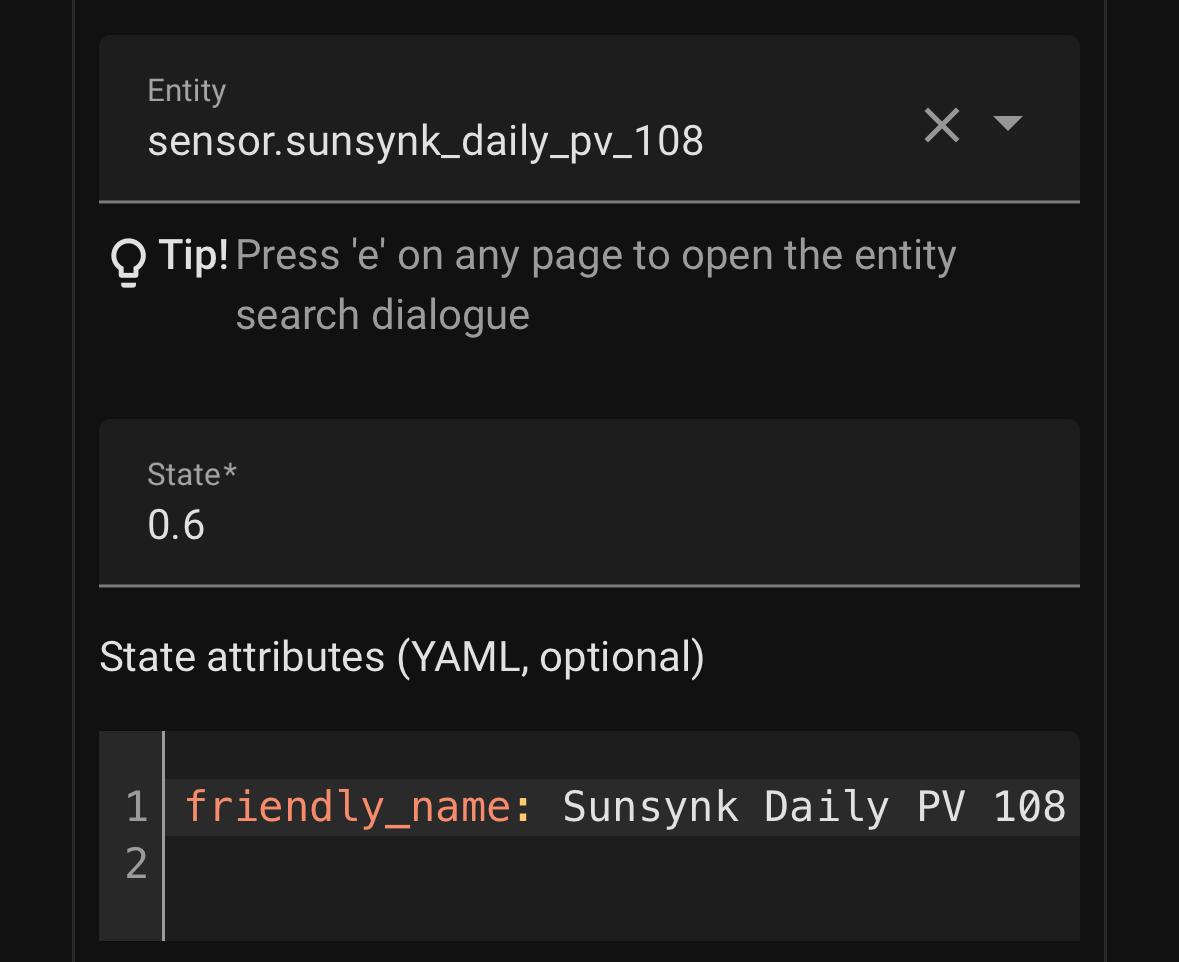Click line number 1 in the editor gutter
This screenshot has height=962, width=1179.
tap(136, 807)
